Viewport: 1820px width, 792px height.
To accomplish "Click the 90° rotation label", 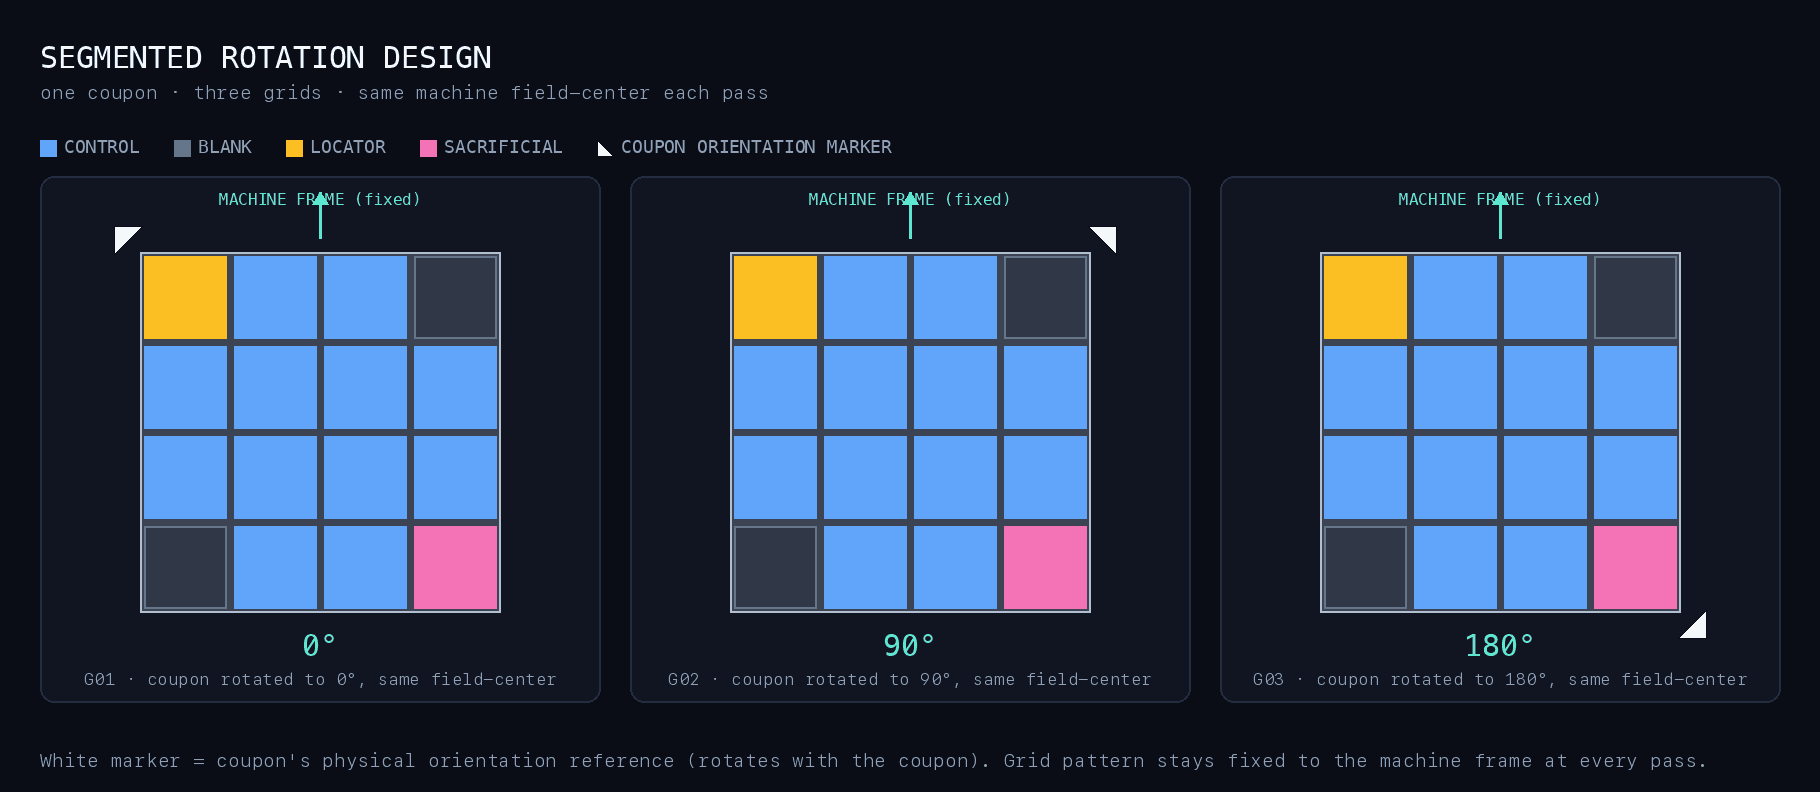I will (909, 646).
